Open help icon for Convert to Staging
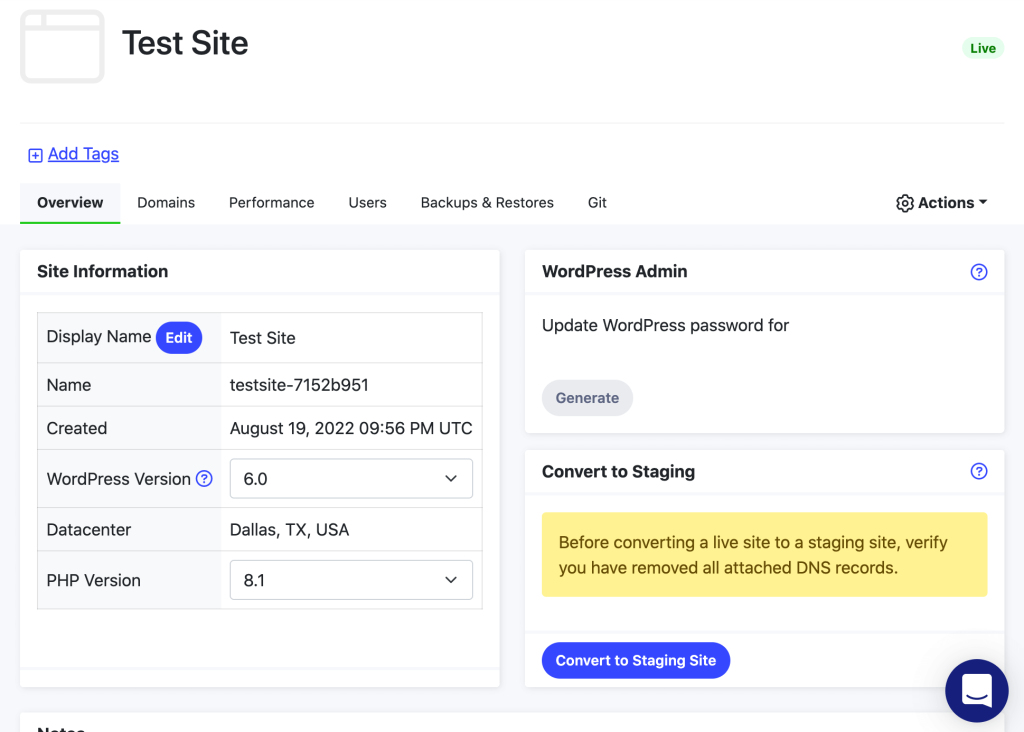 978,471
